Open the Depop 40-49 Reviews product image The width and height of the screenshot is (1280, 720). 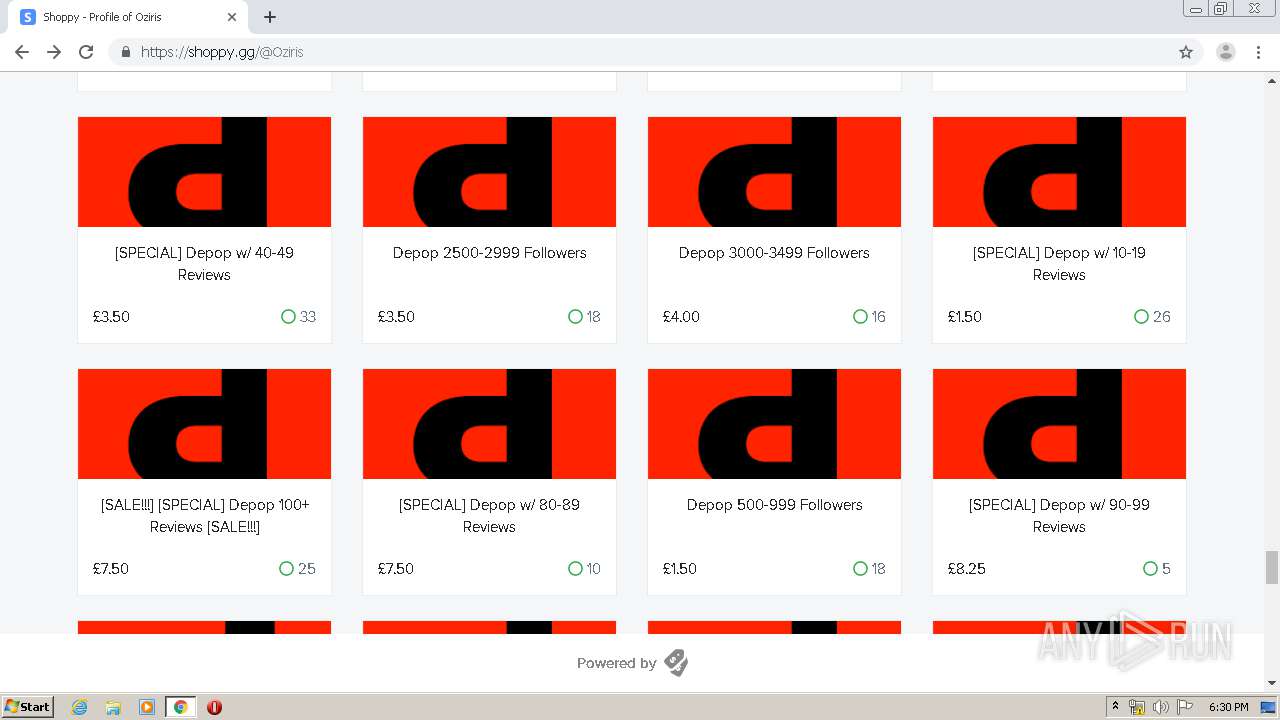(204, 172)
